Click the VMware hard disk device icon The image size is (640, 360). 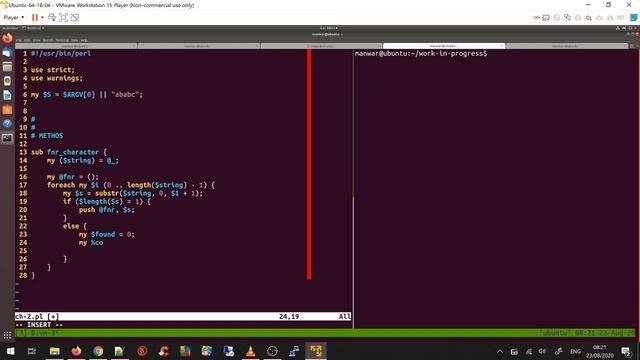546,18
